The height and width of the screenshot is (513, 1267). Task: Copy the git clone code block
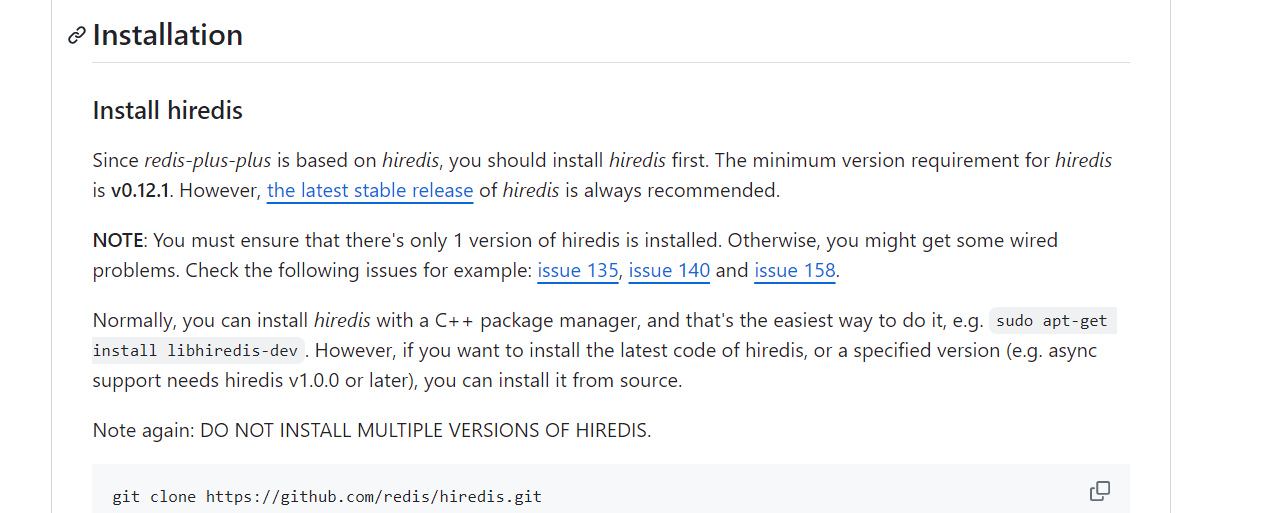[x=1100, y=491]
